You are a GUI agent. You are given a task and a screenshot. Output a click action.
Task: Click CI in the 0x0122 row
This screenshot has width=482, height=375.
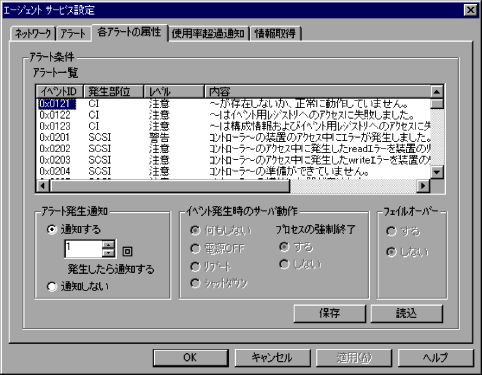94,115
